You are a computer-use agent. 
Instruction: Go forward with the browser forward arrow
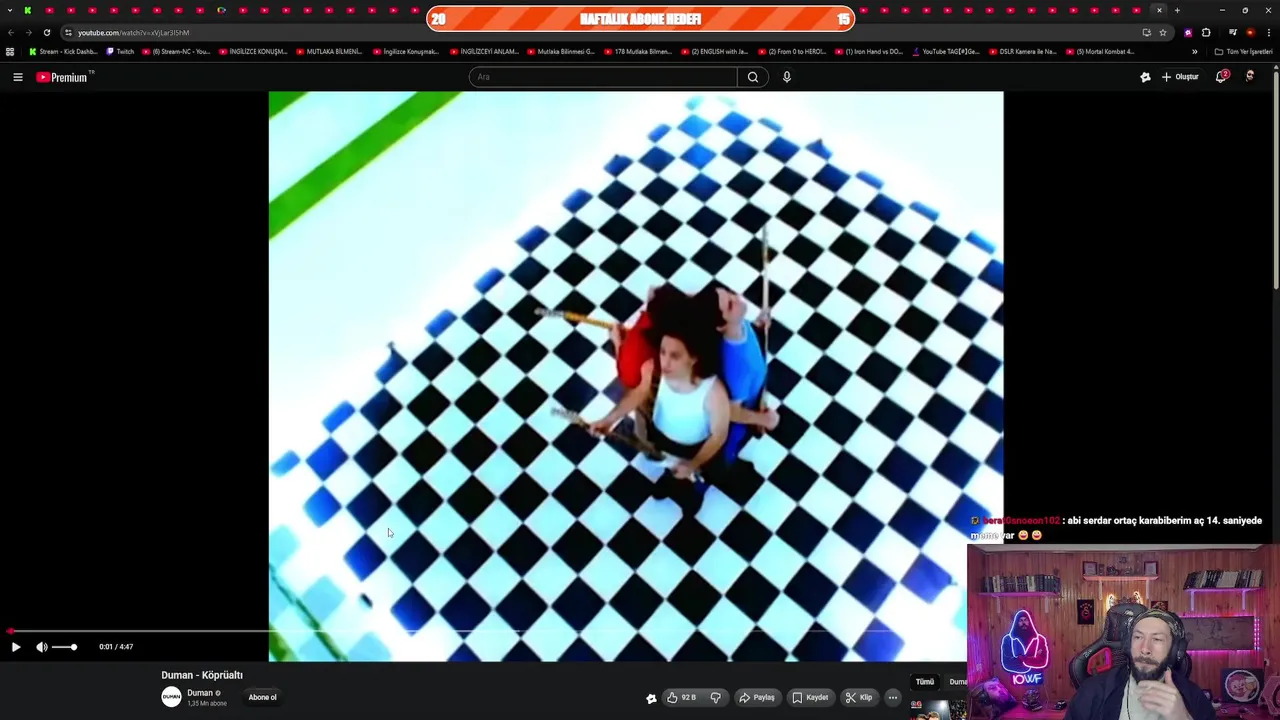(x=28, y=32)
